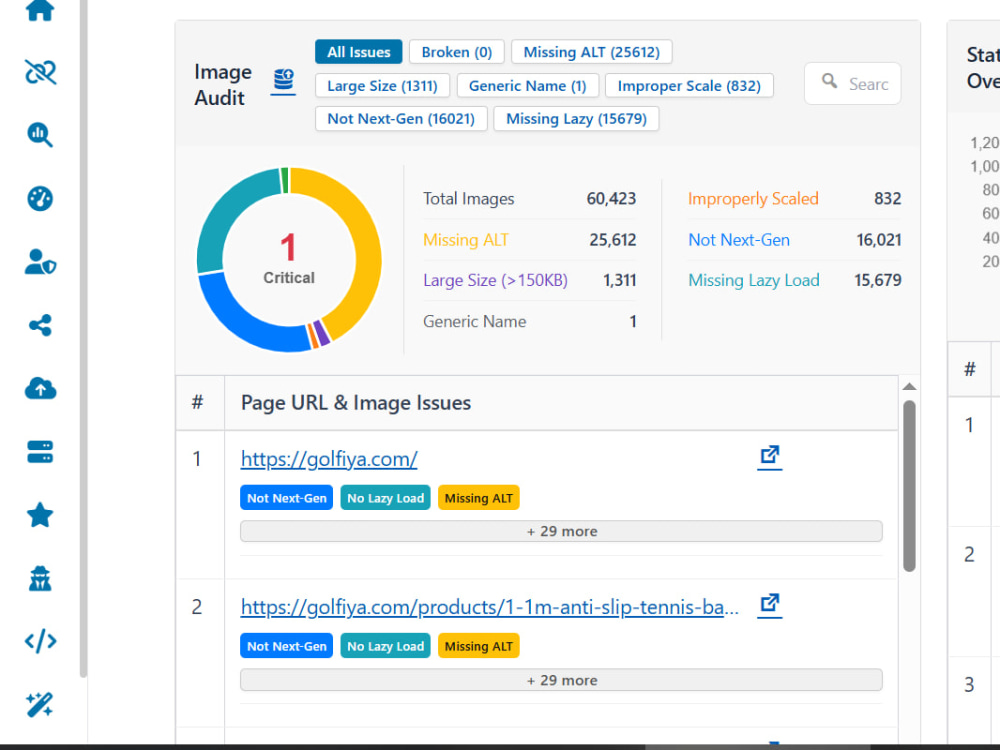
Task: Open the server stack sidebar icon
Action: (40, 452)
